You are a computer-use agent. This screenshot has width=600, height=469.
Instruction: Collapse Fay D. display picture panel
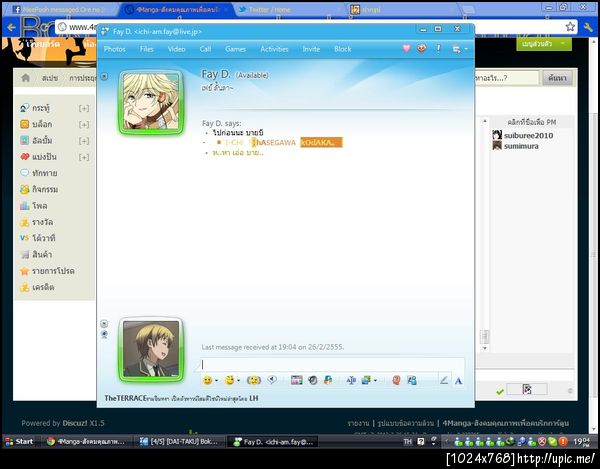point(104,77)
